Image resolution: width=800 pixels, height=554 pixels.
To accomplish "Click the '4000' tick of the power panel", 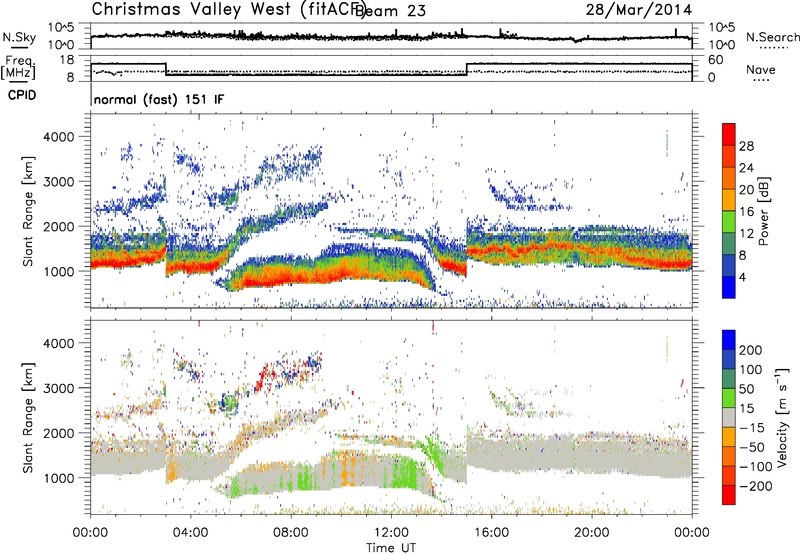I will click(58, 137).
